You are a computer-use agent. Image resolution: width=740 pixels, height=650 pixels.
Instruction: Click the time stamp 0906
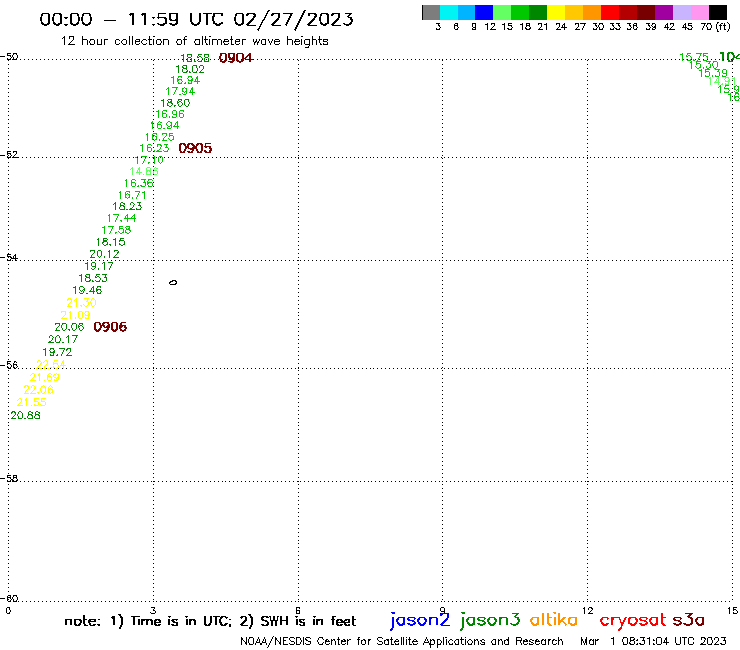(x=110, y=327)
